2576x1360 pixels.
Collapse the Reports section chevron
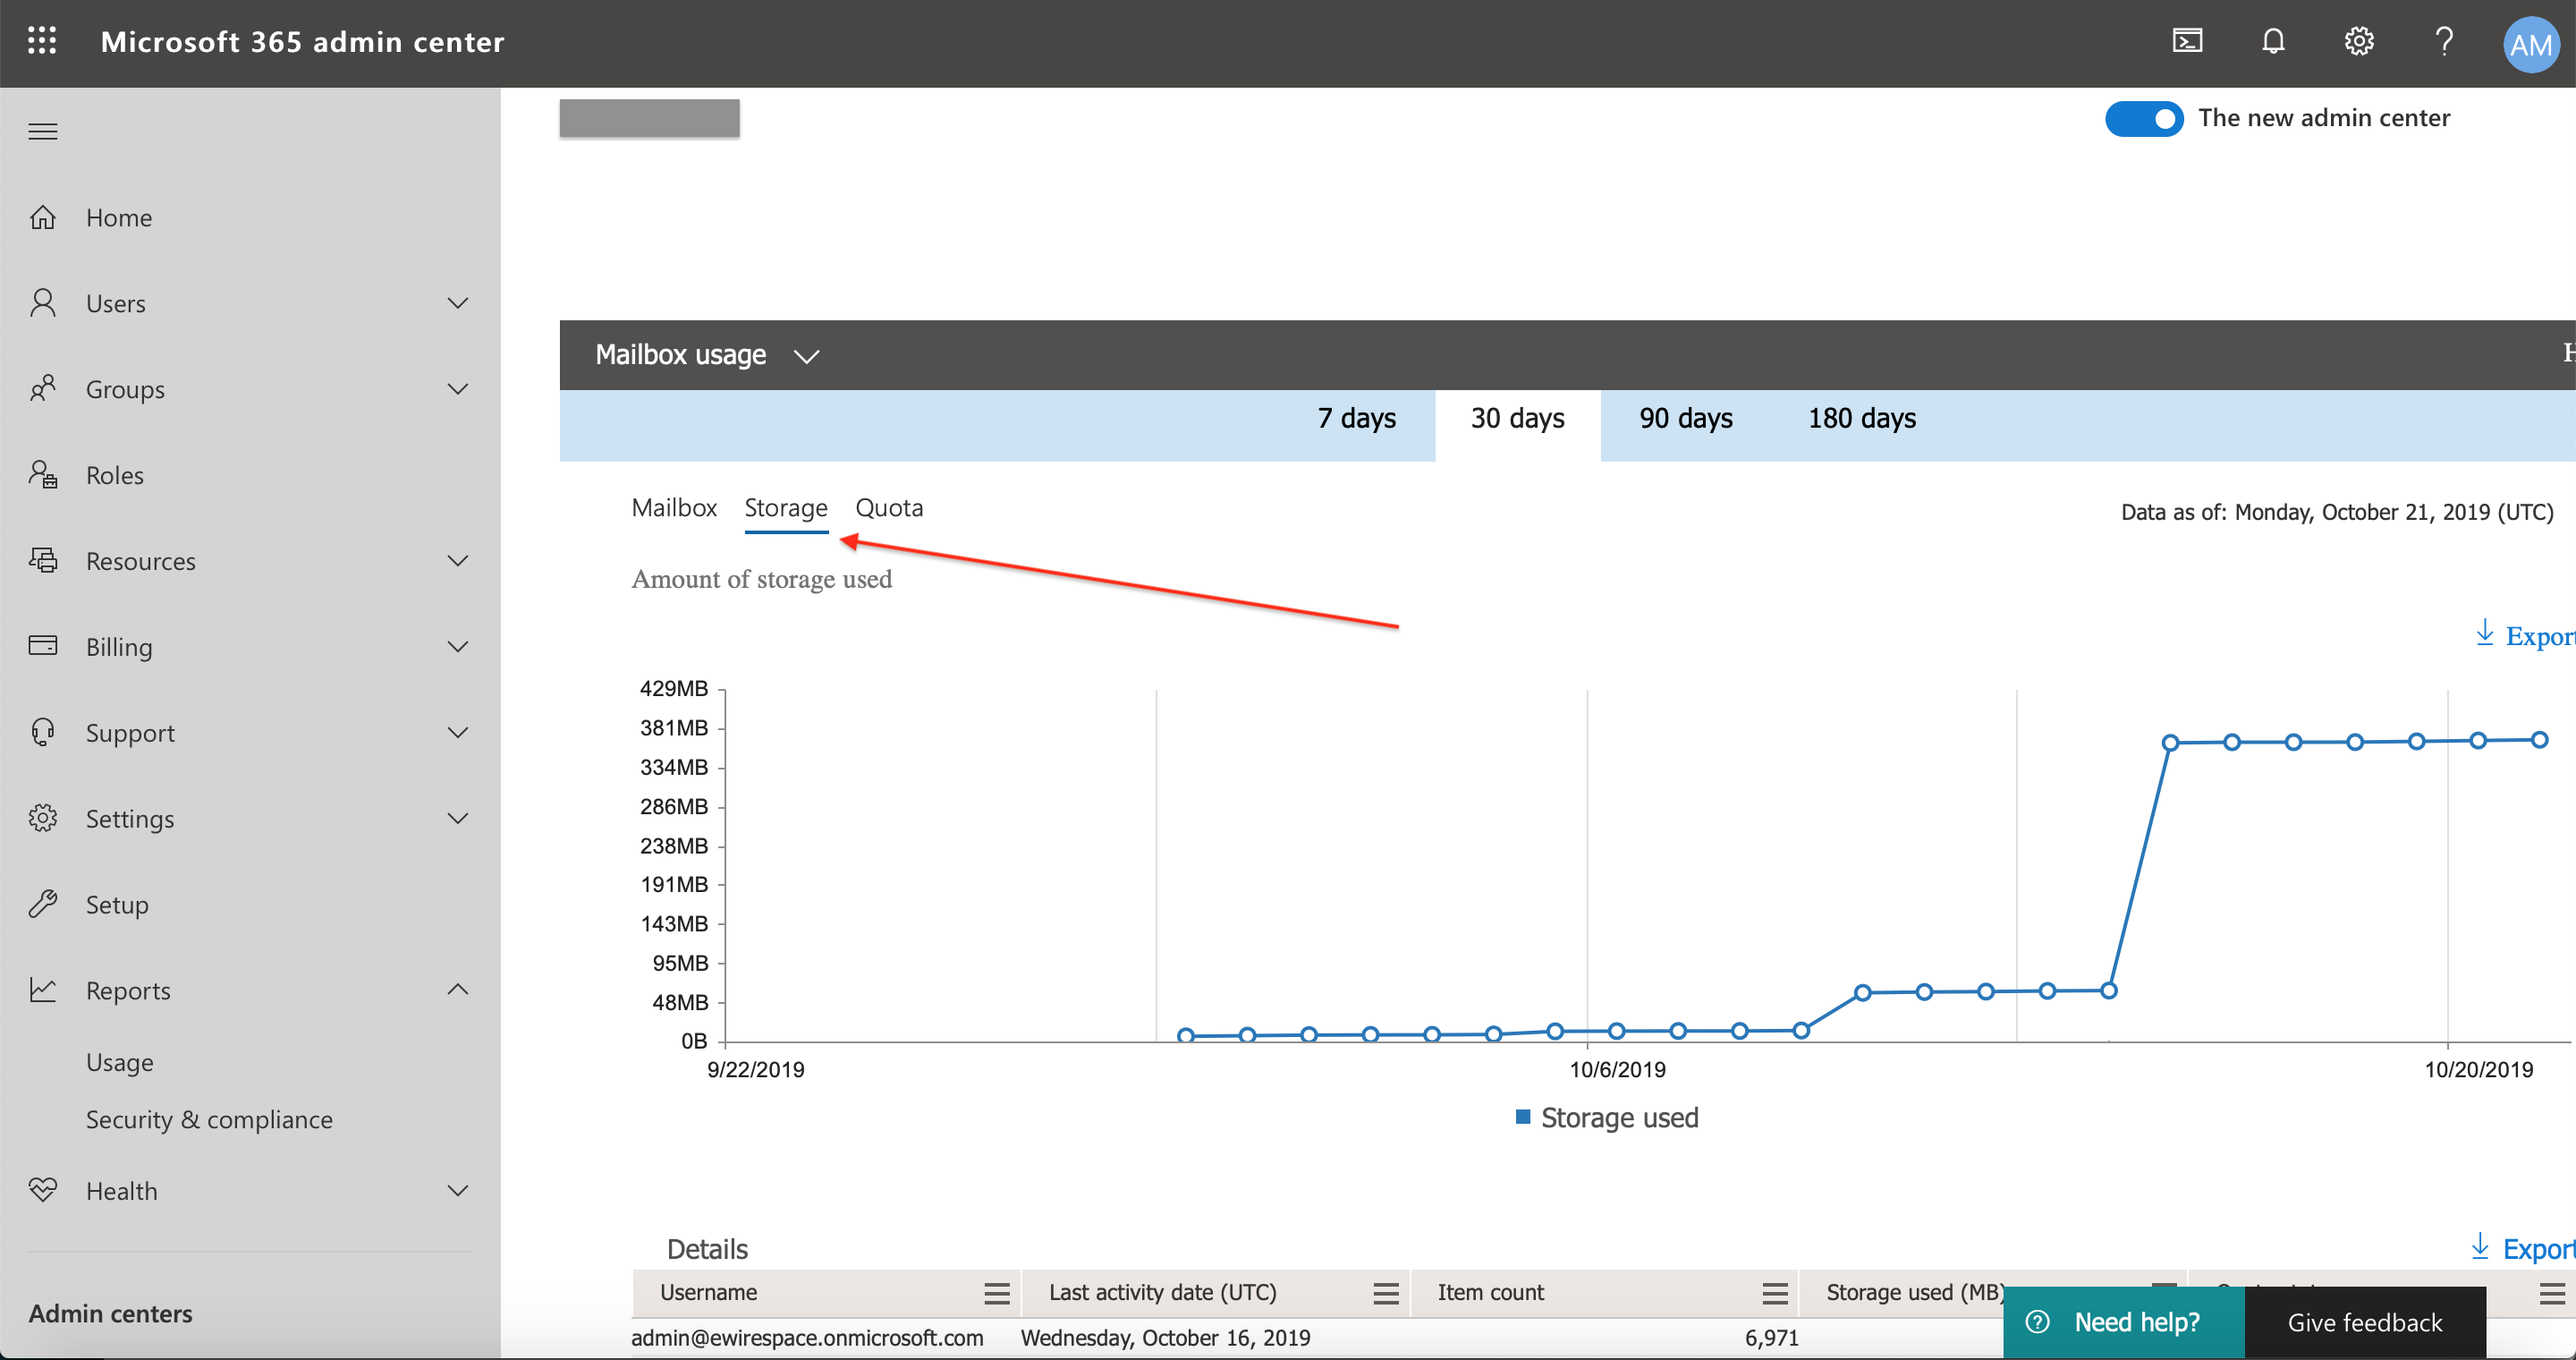pyautogui.click(x=458, y=990)
